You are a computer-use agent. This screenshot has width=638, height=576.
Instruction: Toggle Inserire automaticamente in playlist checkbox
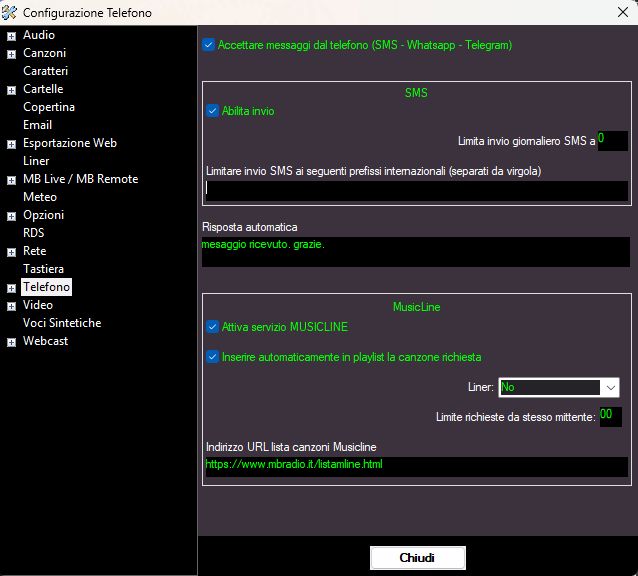[x=212, y=356]
